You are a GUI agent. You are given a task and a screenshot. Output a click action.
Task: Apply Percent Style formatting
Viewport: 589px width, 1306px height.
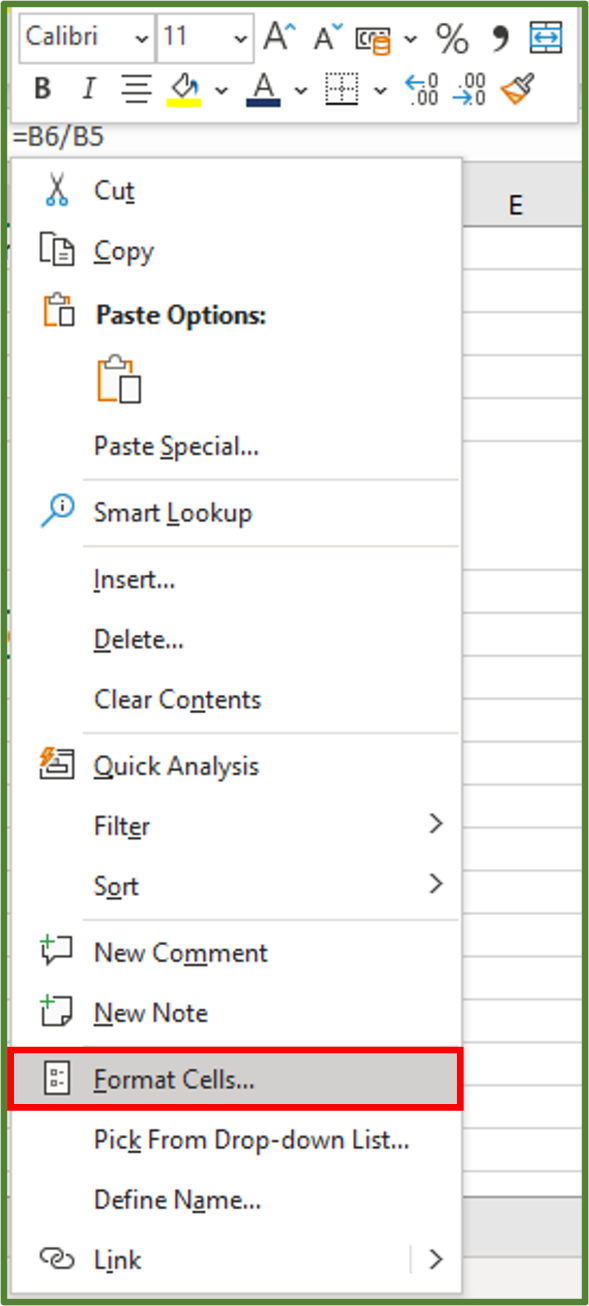point(452,40)
